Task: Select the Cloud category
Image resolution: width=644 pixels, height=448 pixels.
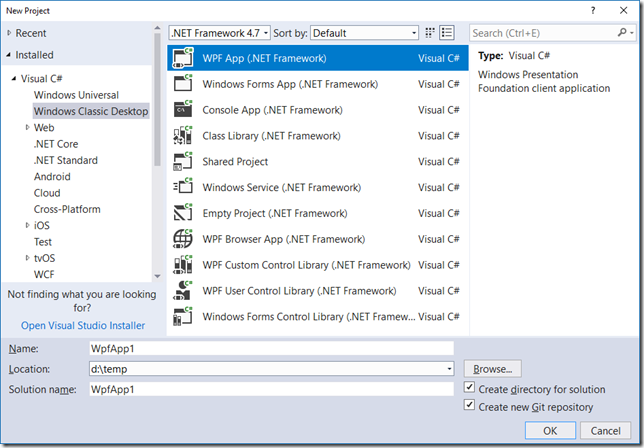Action: click(x=47, y=193)
